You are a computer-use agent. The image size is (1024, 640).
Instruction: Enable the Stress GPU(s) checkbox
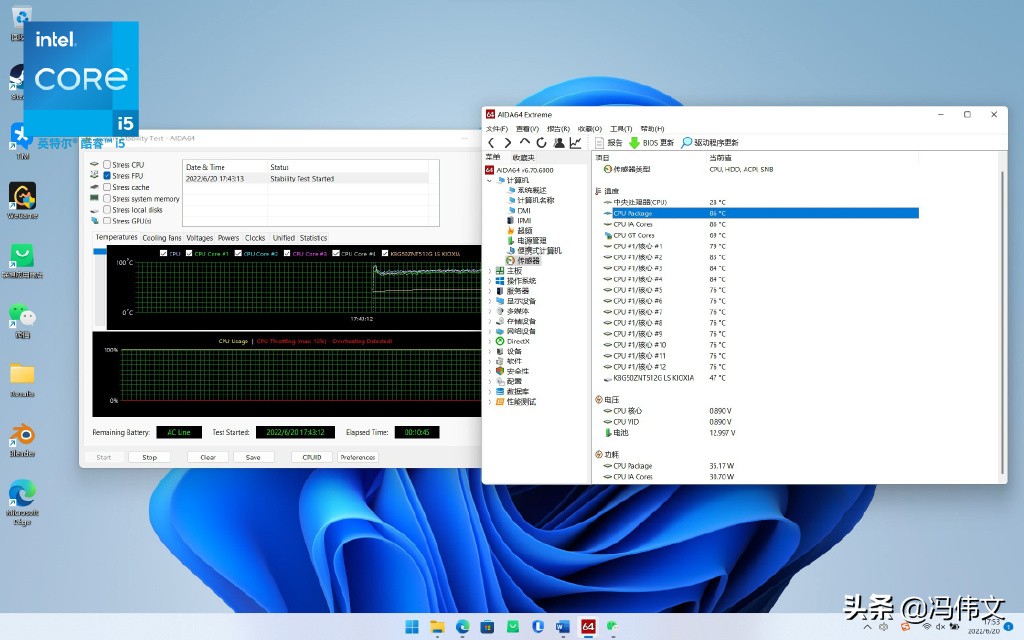pyautogui.click(x=107, y=221)
